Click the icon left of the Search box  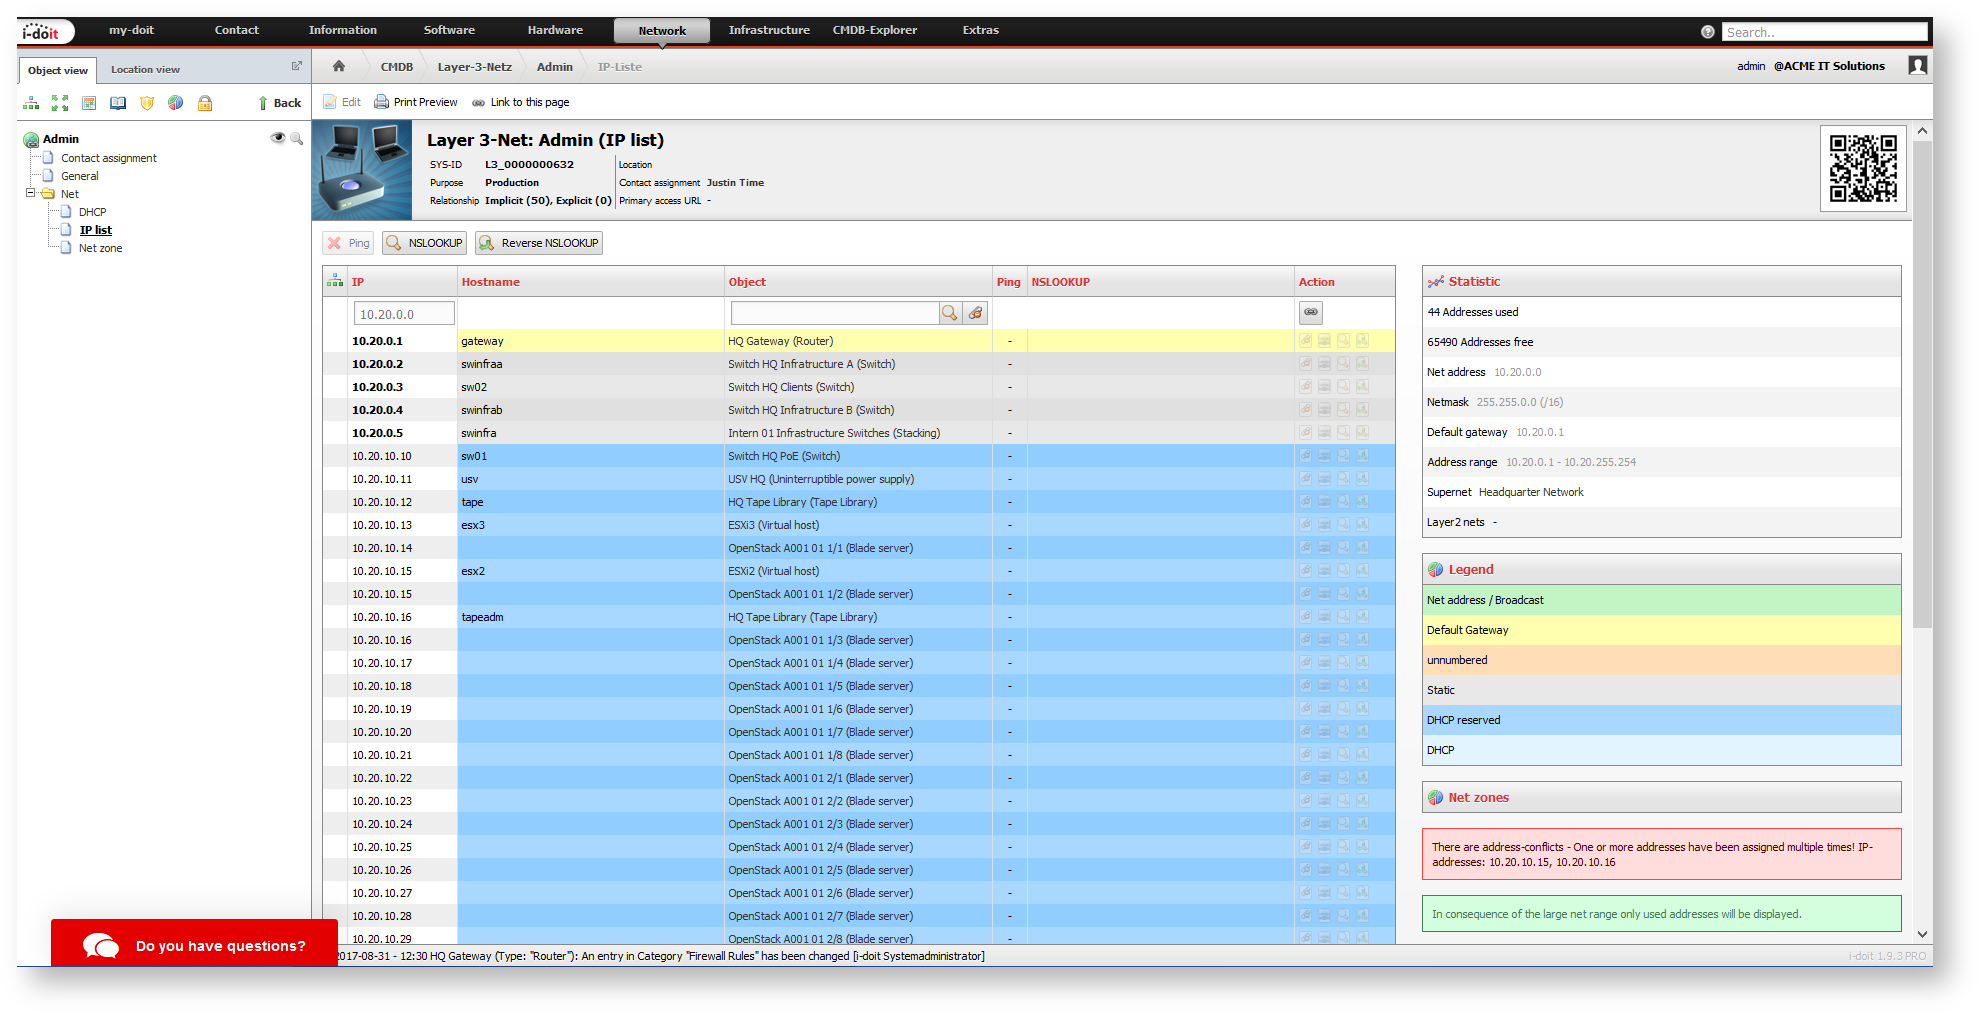click(x=1708, y=32)
